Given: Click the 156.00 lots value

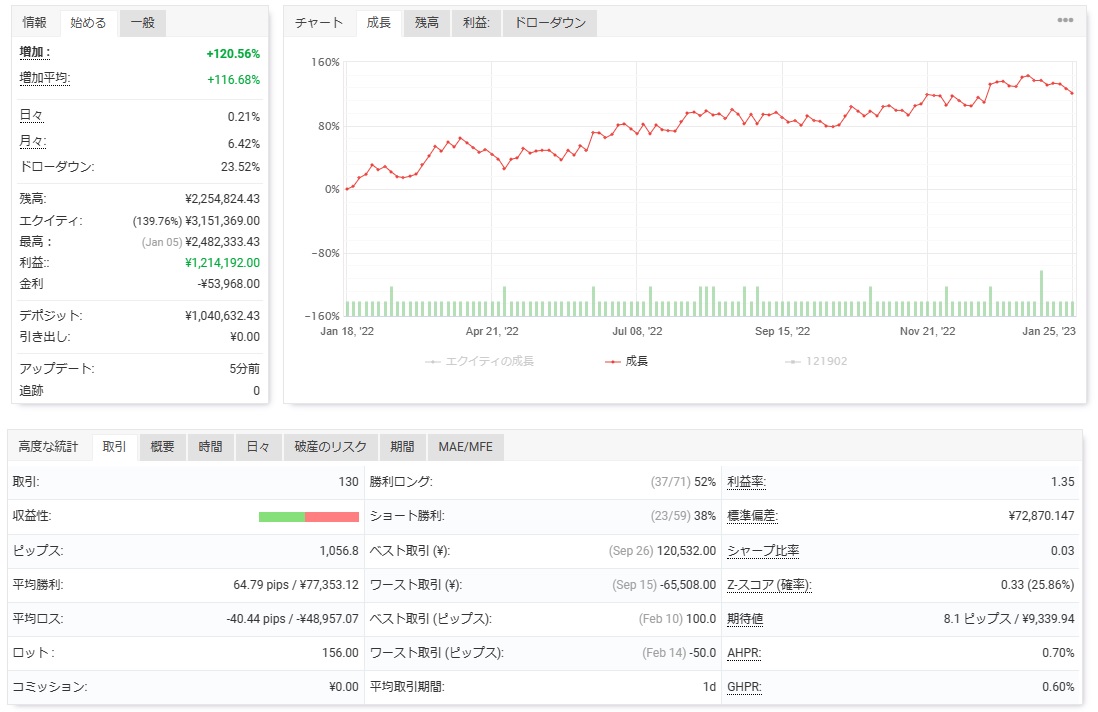Looking at the screenshot, I should point(340,652).
